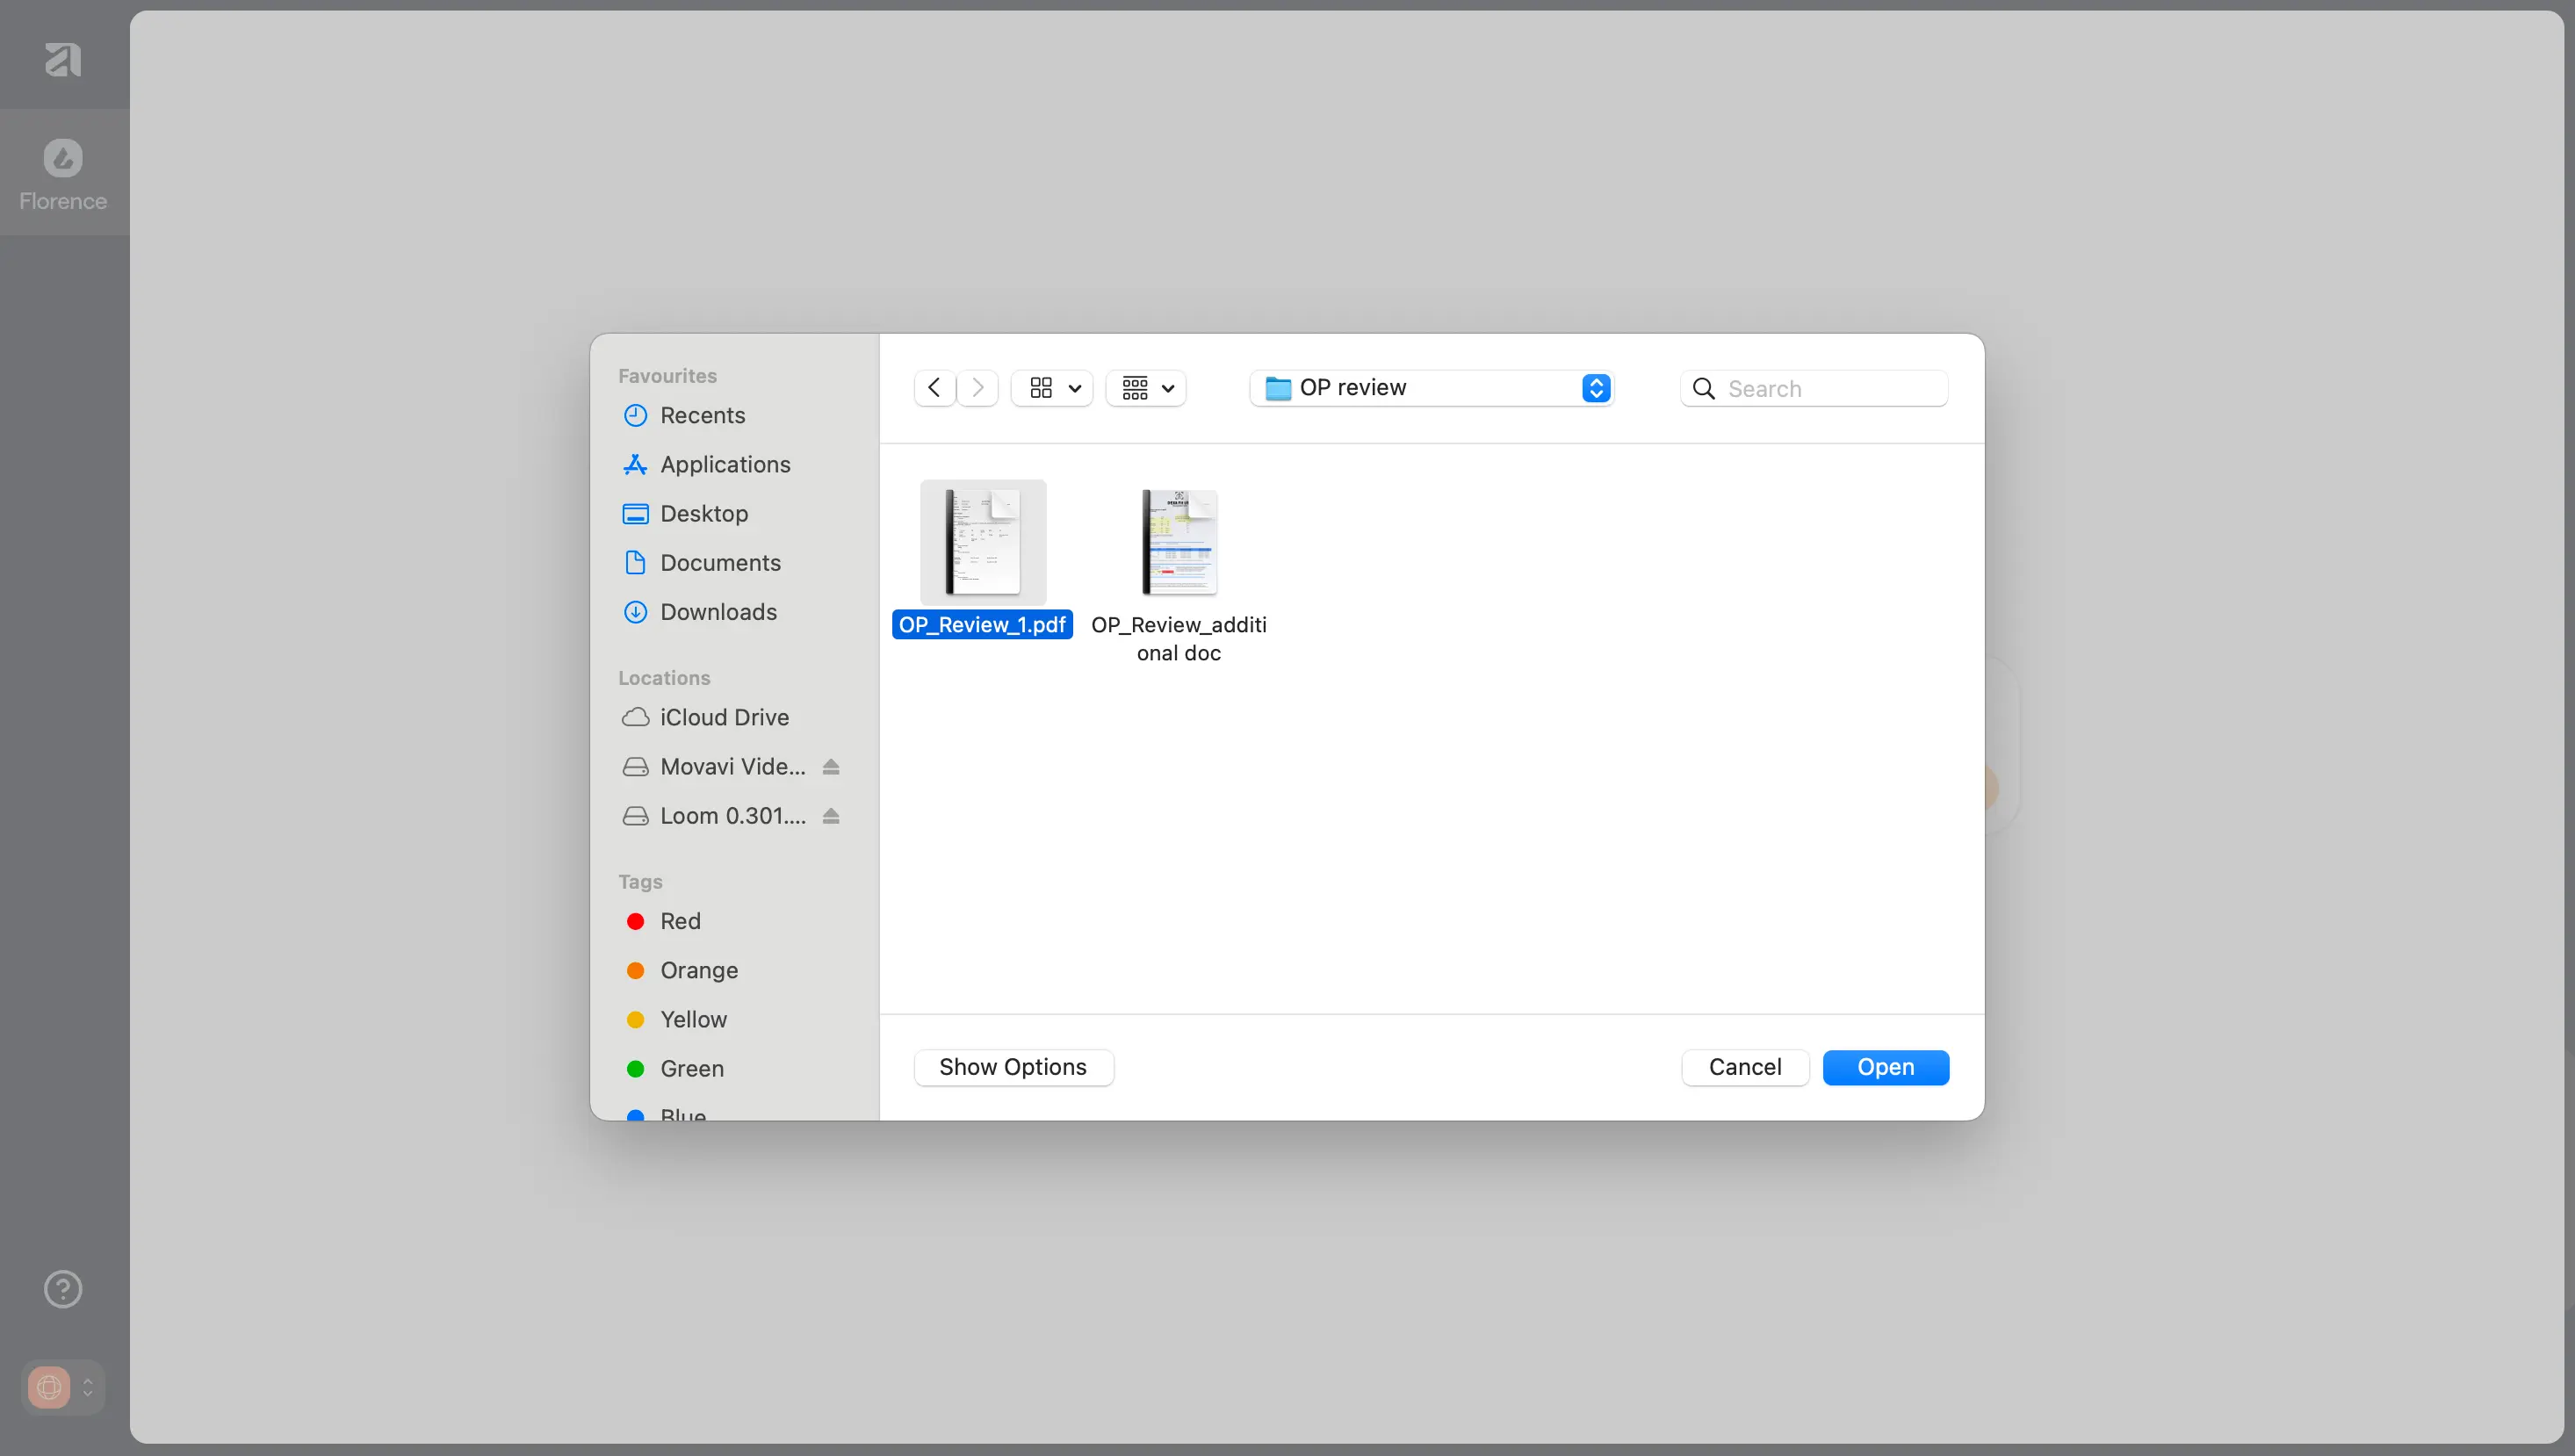Click the forward navigation arrow
The image size is (2575, 1456).
click(978, 388)
